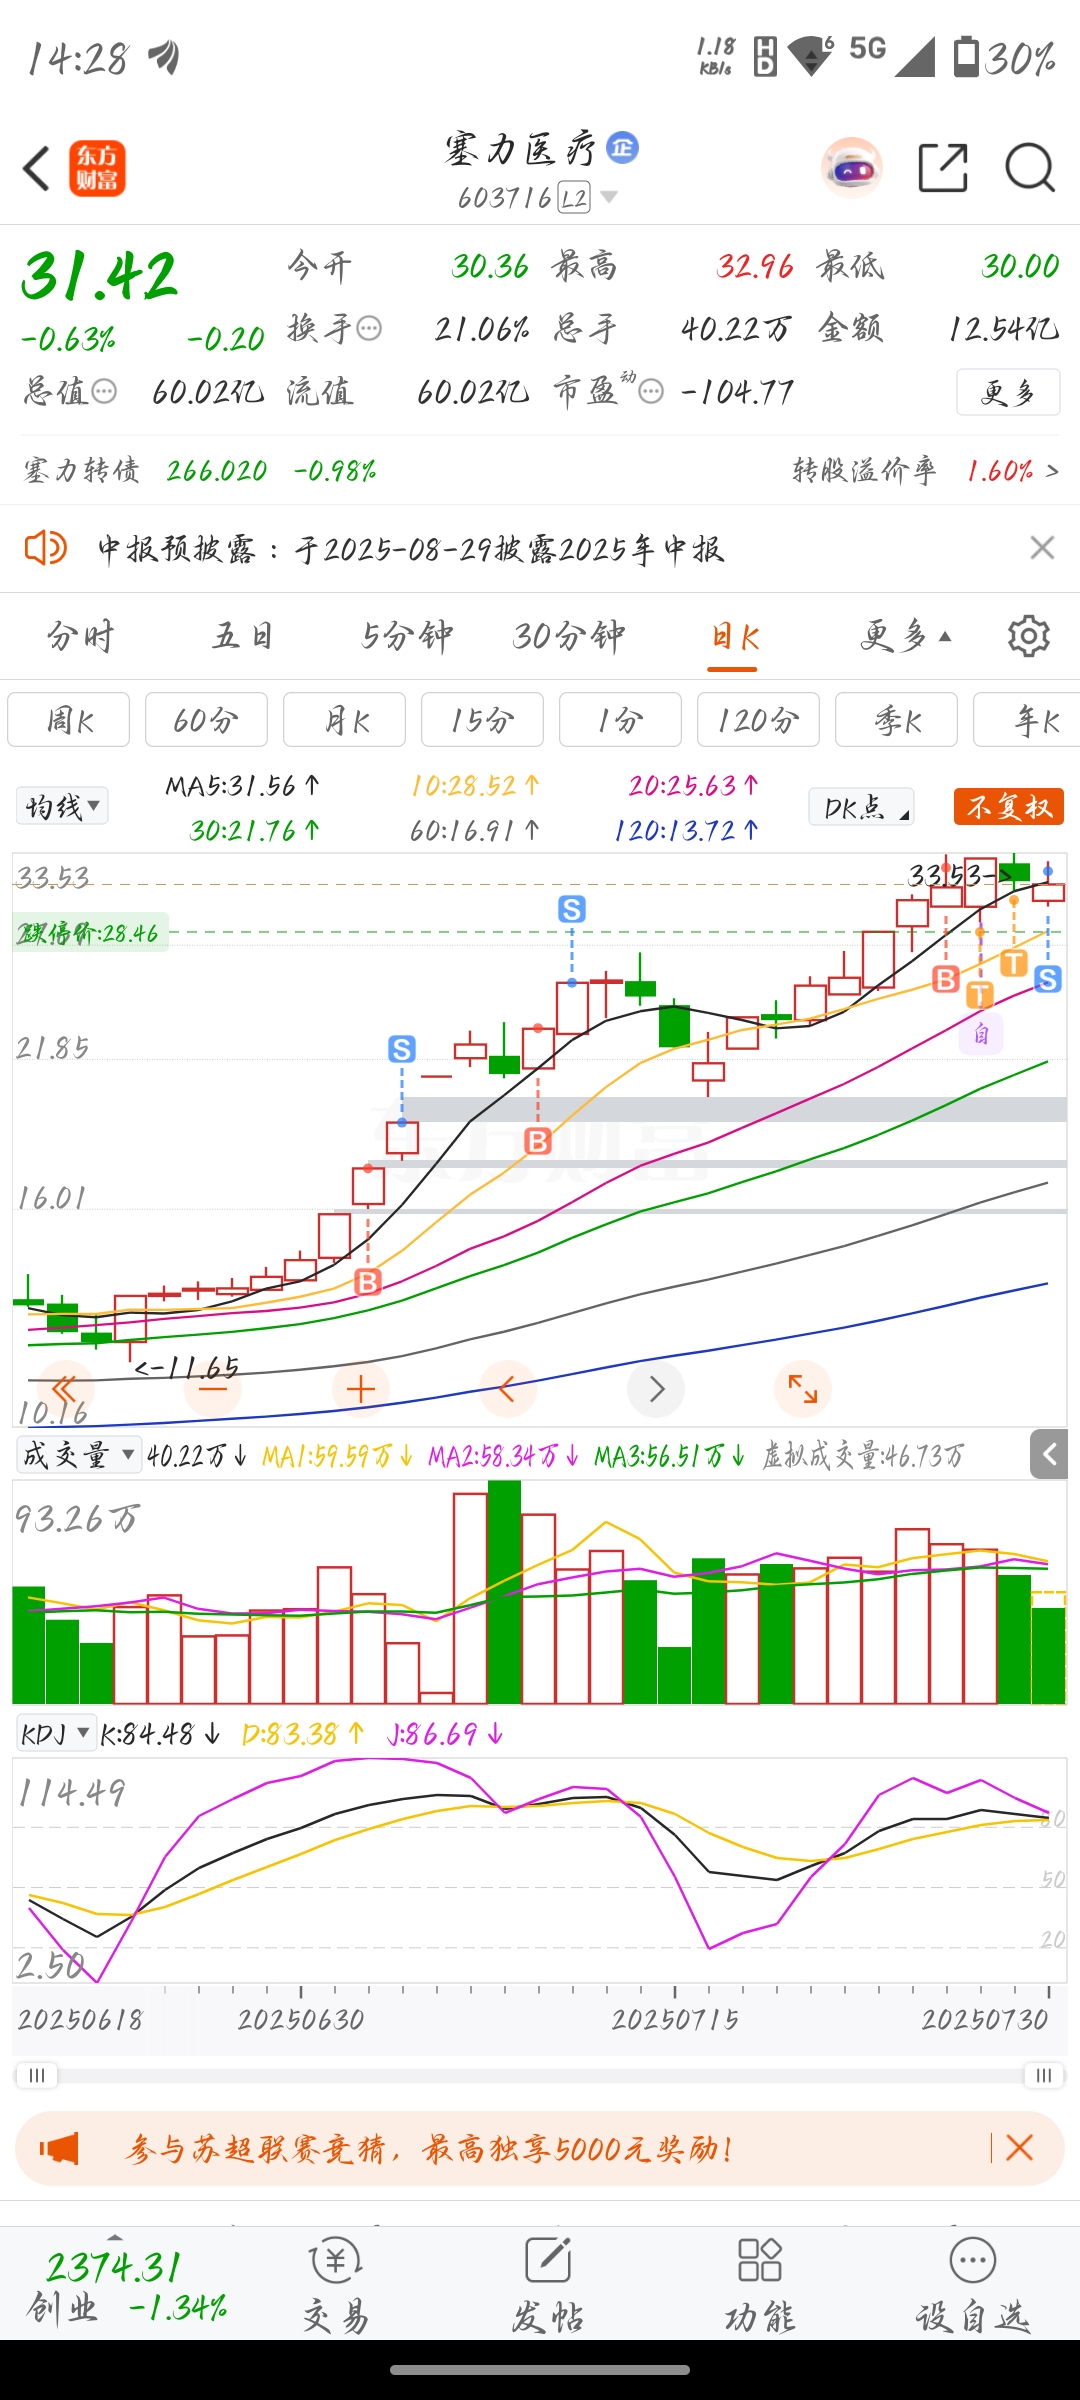This screenshot has width=1080, height=2400.
Task: Tap the double-left rewind chart arrow
Action: tap(65, 1389)
